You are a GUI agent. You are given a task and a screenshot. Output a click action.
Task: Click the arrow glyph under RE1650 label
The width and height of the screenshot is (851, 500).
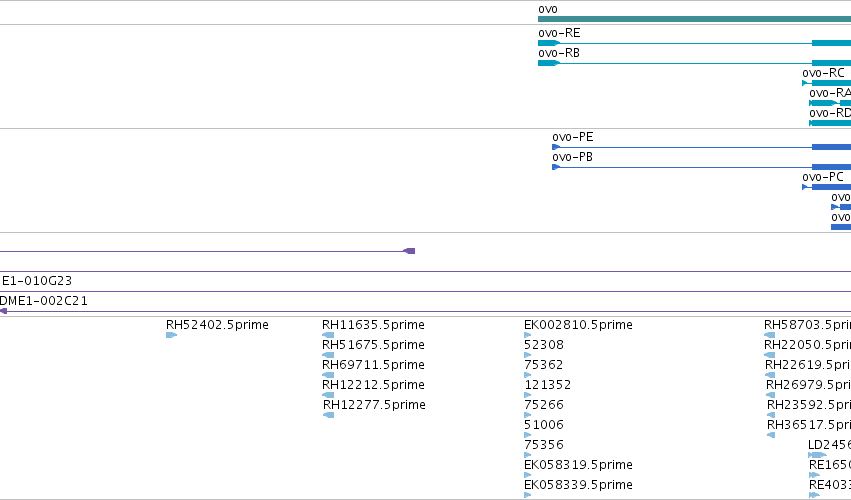click(x=814, y=476)
